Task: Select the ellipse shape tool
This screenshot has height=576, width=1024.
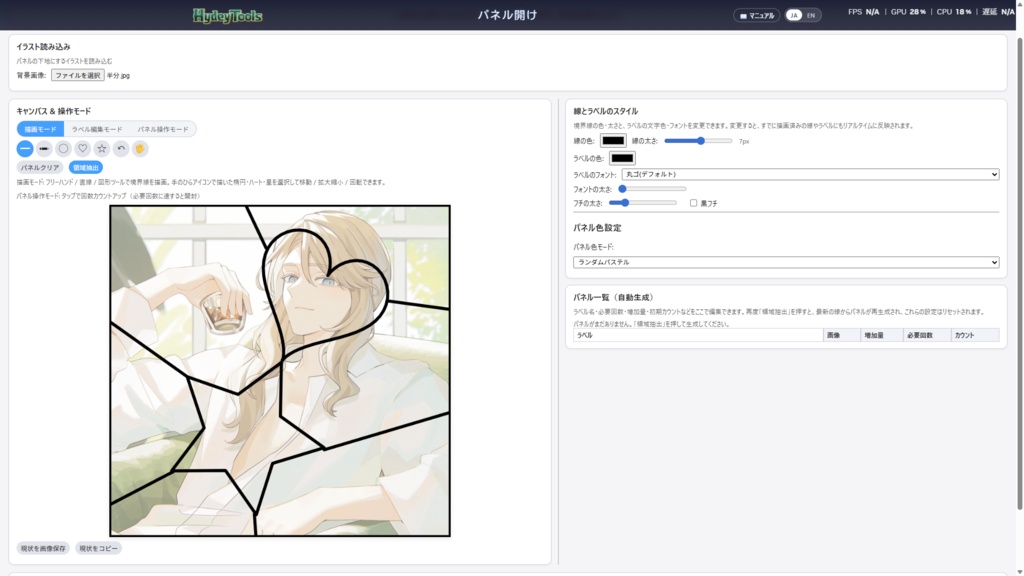Action: (63, 149)
